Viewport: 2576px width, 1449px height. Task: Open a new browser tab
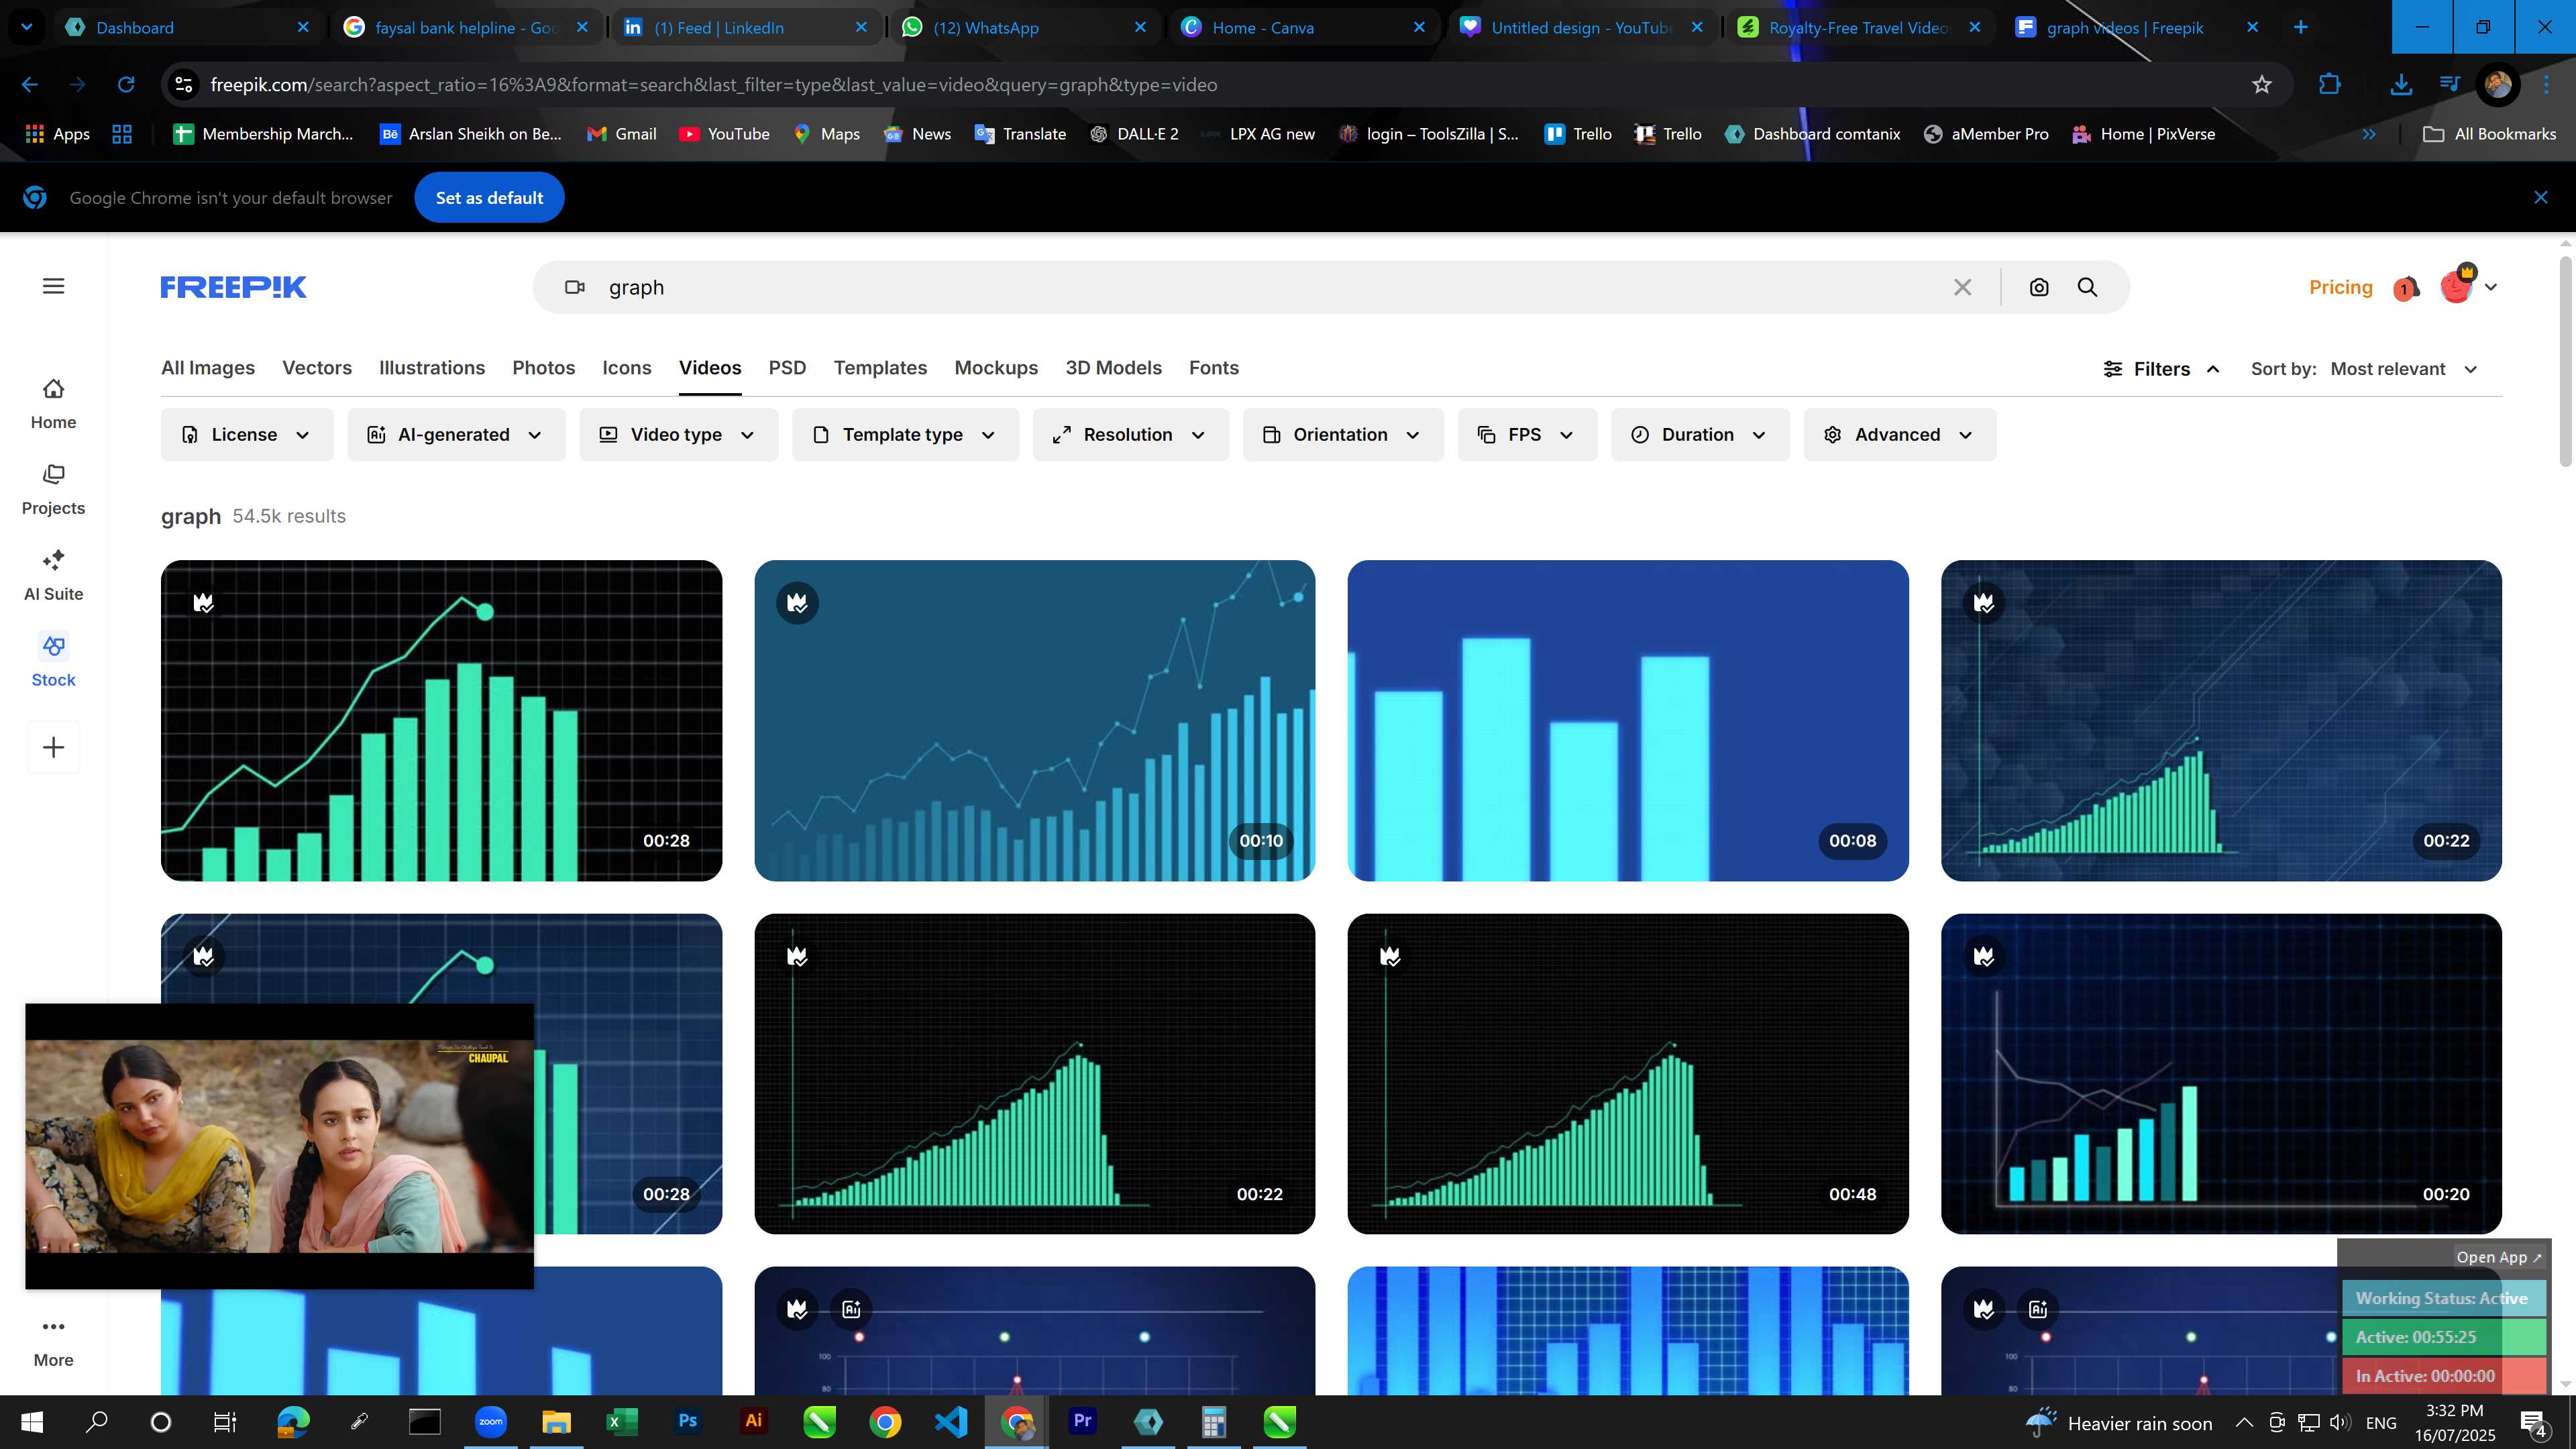click(x=2300, y=28)
